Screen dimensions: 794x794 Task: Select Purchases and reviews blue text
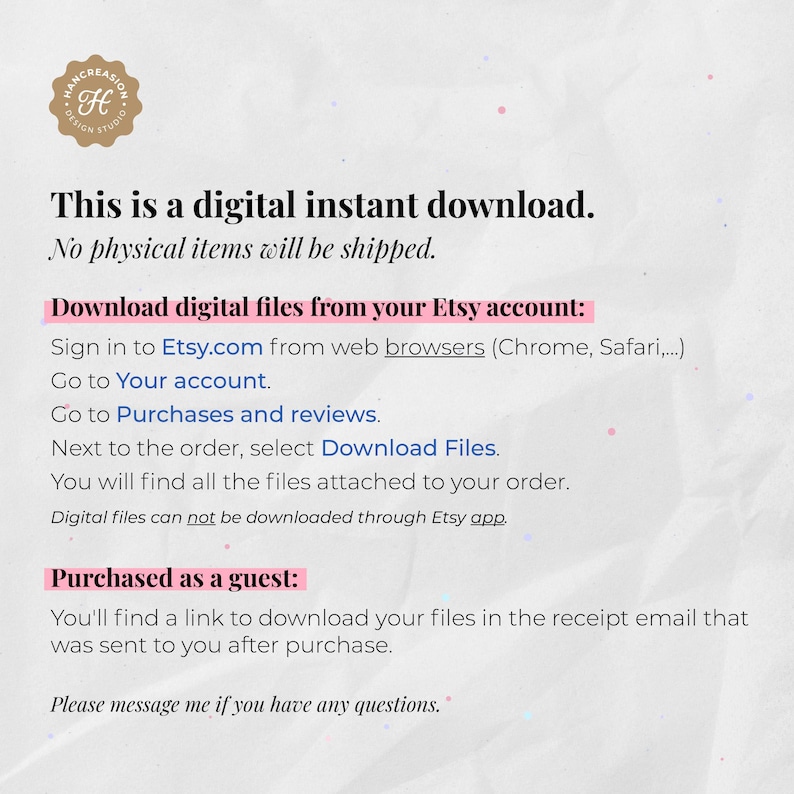tap(247, 414)
